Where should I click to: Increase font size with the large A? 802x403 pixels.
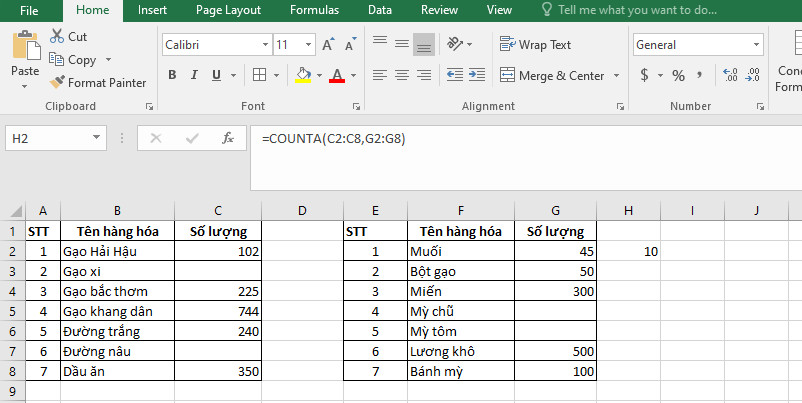[x=328, y=44]
